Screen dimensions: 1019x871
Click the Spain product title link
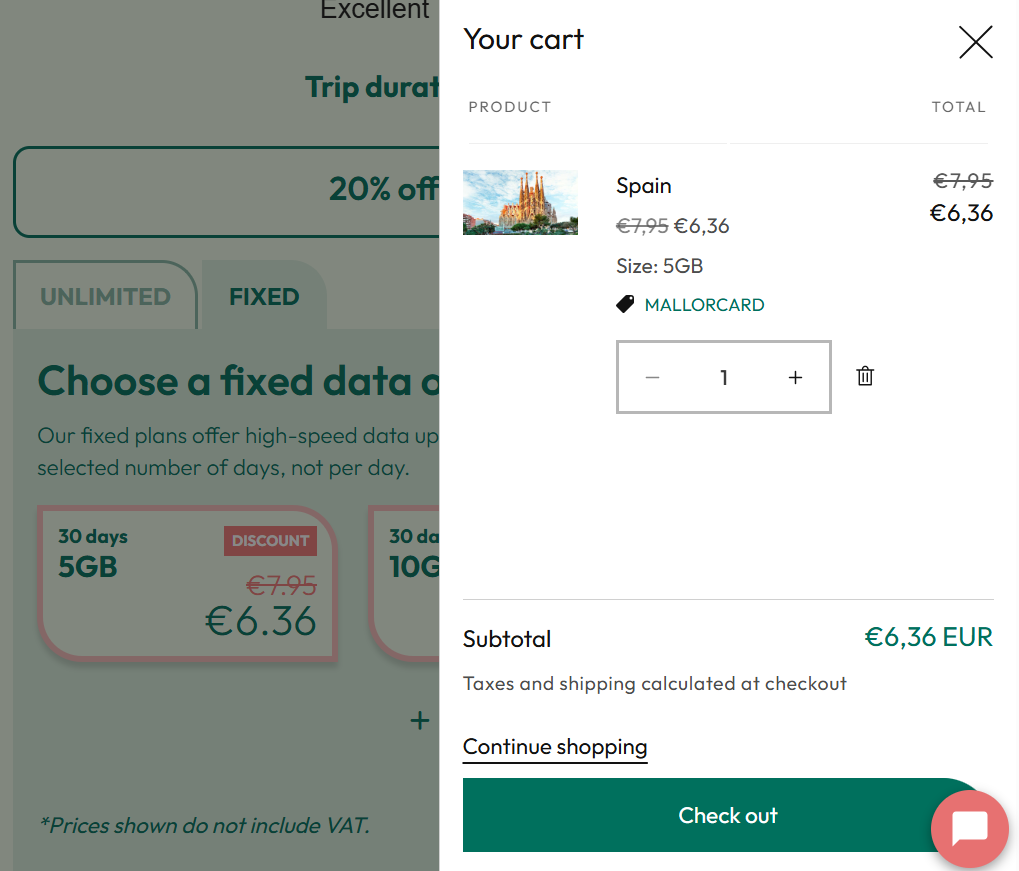(643, 186)
